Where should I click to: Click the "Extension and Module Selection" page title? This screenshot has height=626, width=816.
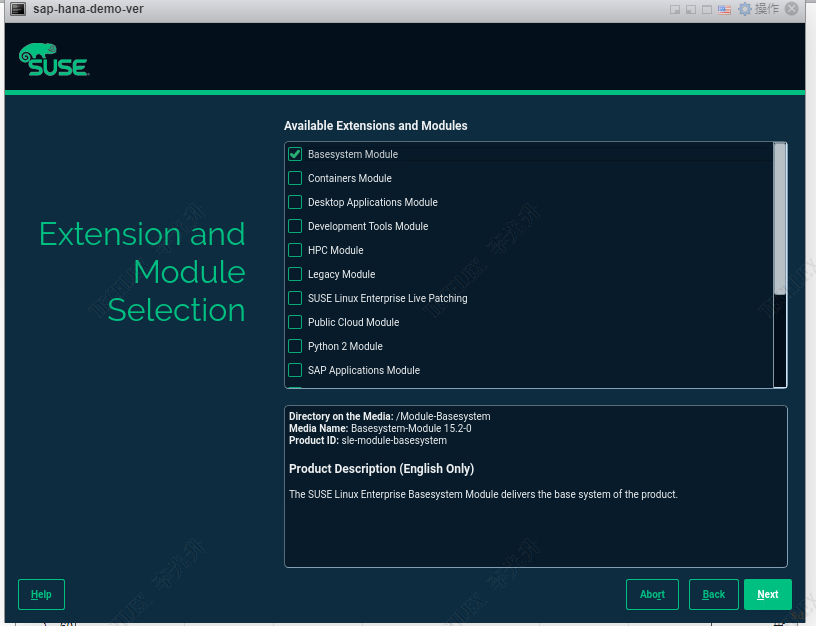pyautogui.click(x=142, y=272)
